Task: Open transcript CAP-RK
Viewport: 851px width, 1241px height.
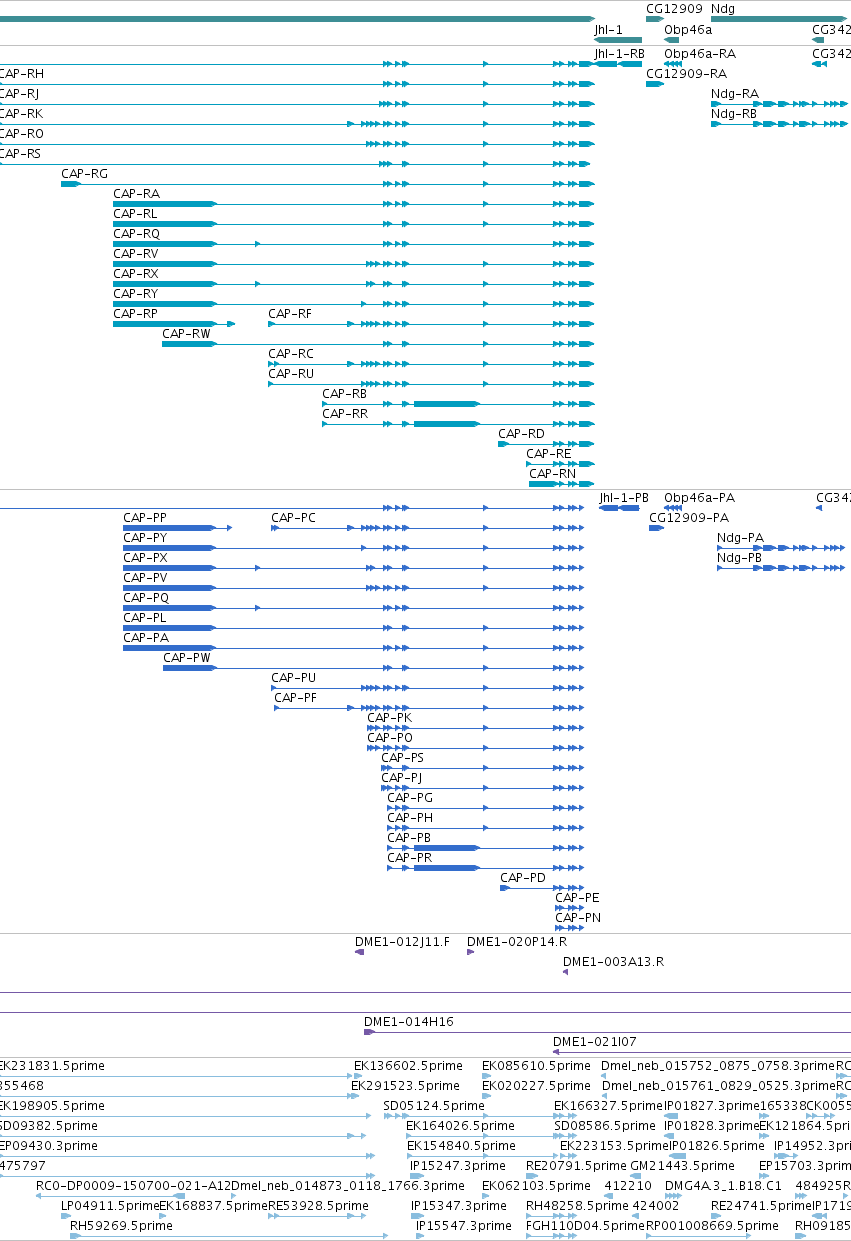Action: tap(21, 114)
